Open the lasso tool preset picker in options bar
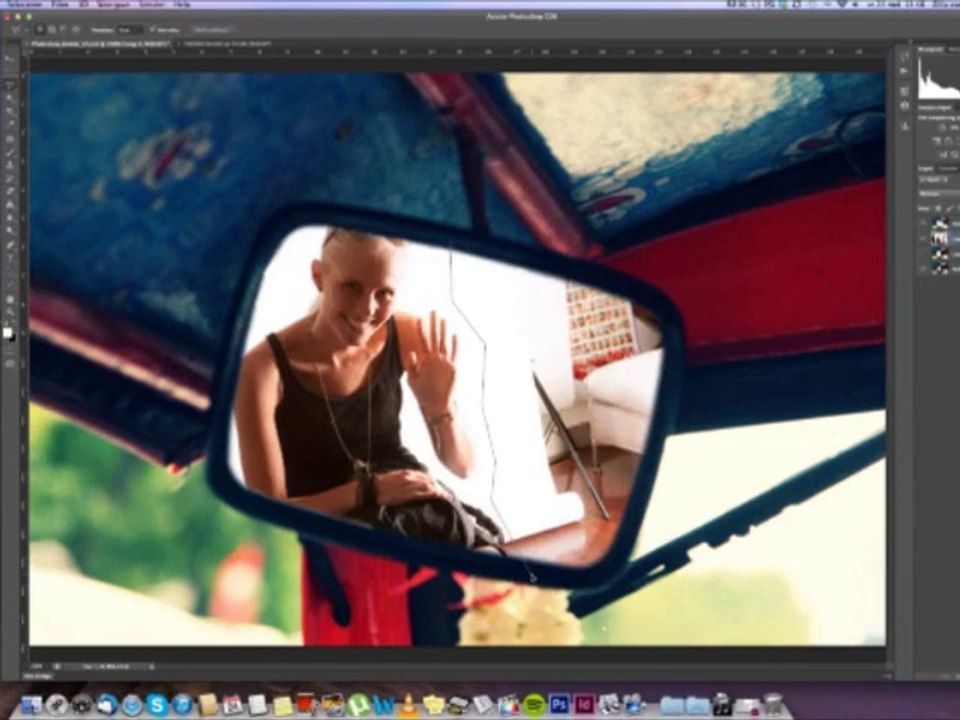 tap(18, 29)
